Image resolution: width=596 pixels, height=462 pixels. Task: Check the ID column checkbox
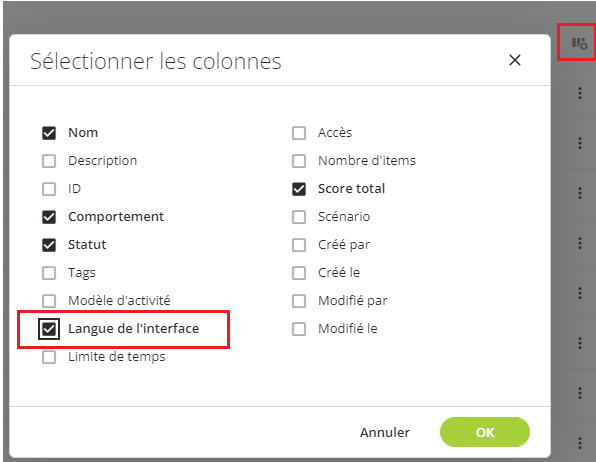[49, 189]
